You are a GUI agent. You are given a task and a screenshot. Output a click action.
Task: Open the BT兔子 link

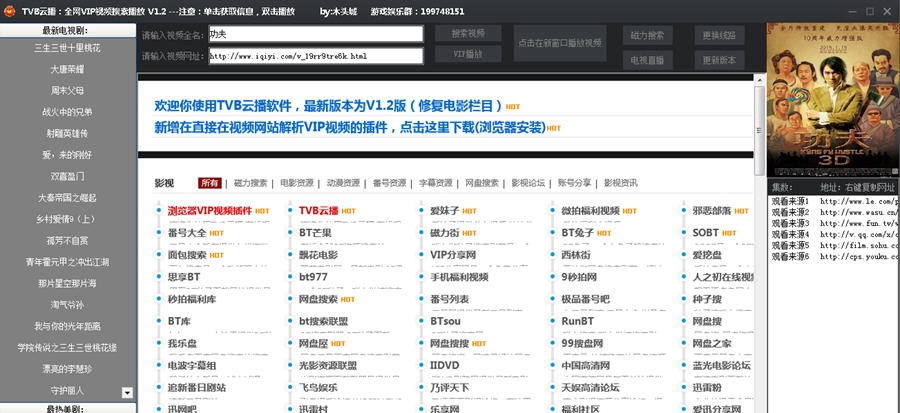(577, 233)
